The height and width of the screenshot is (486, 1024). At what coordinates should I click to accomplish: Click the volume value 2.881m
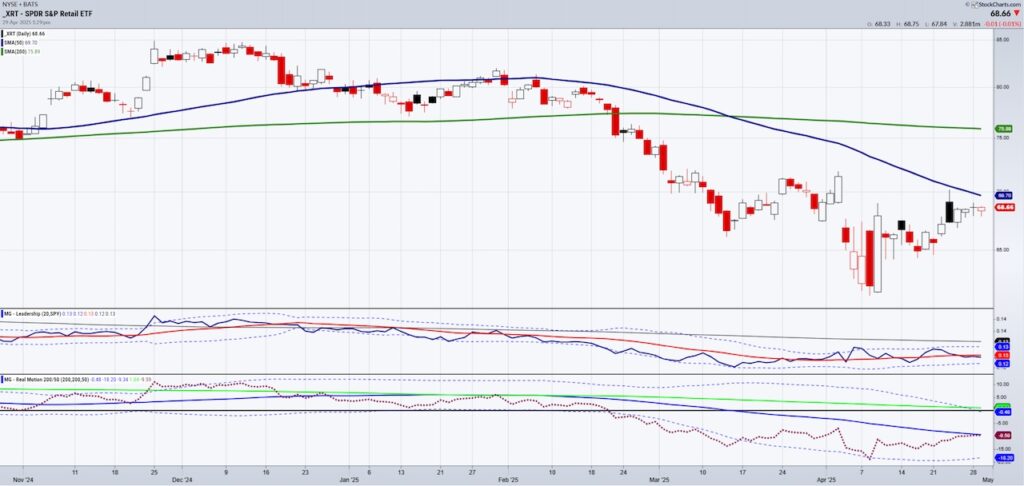(x=970, y=24)
